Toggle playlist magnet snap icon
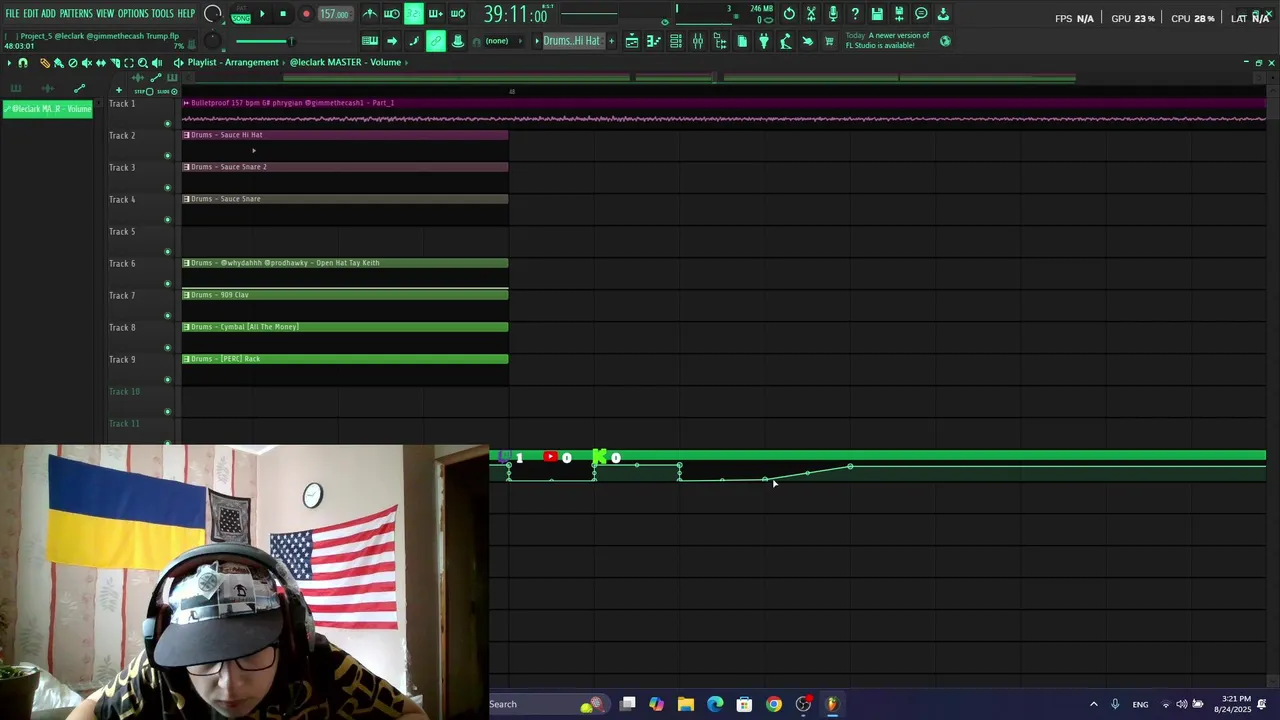The height and width of the screenshot is (720, 1280). pyautogui.click(x=23, y=63)
